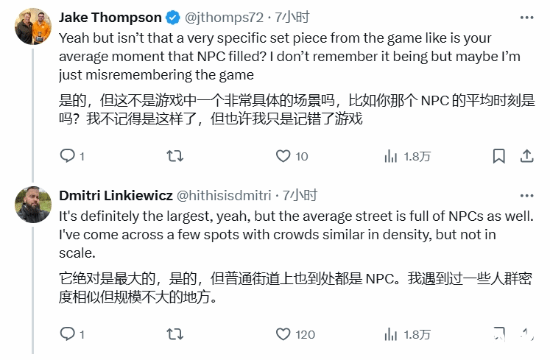Visit the @jthomps72 handle
This screenshot has width=550, height=360.
coord(224,17)
